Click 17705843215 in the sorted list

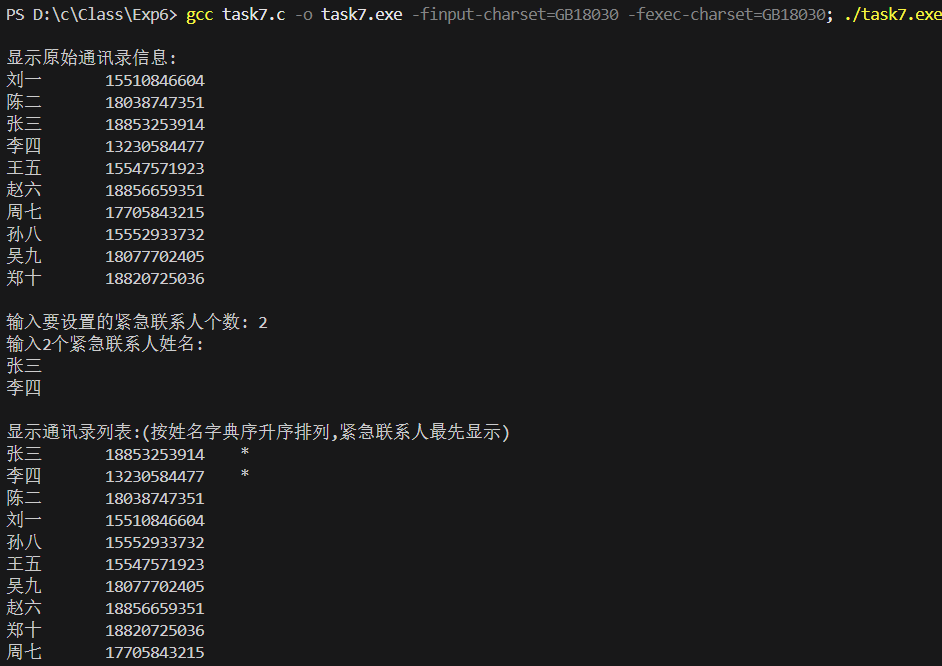point(155,653)
